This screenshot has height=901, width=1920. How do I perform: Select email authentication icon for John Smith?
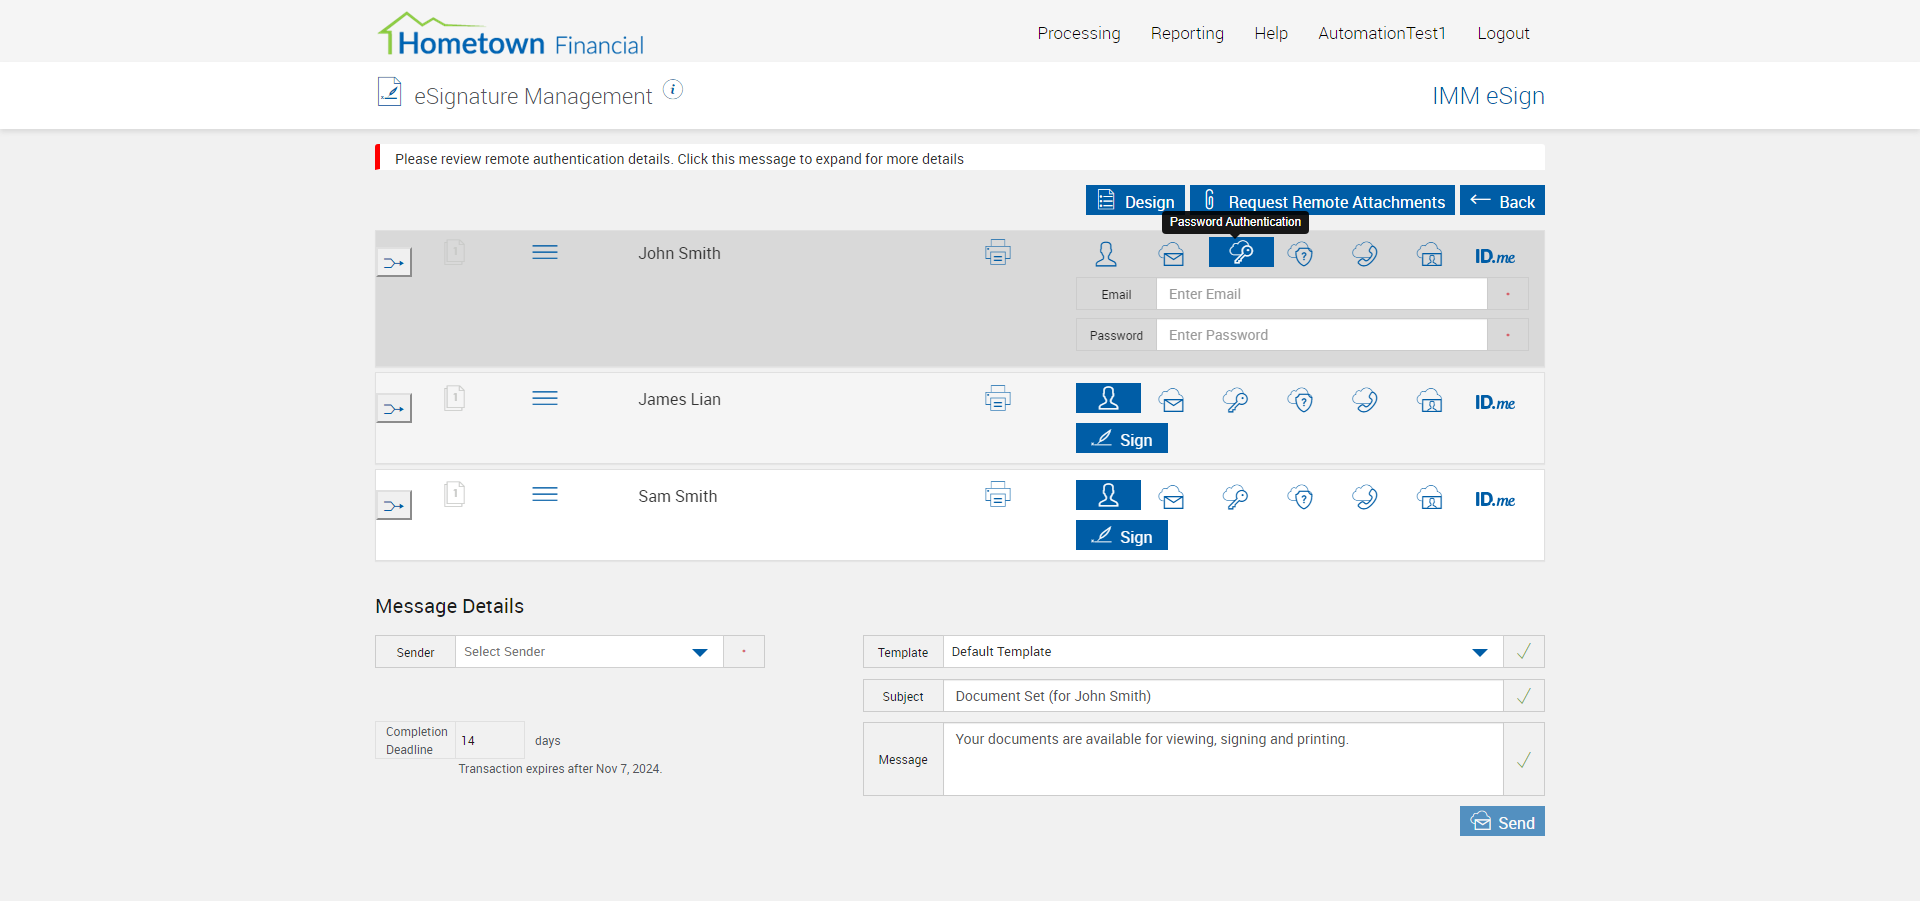[x=1172, y=255]
